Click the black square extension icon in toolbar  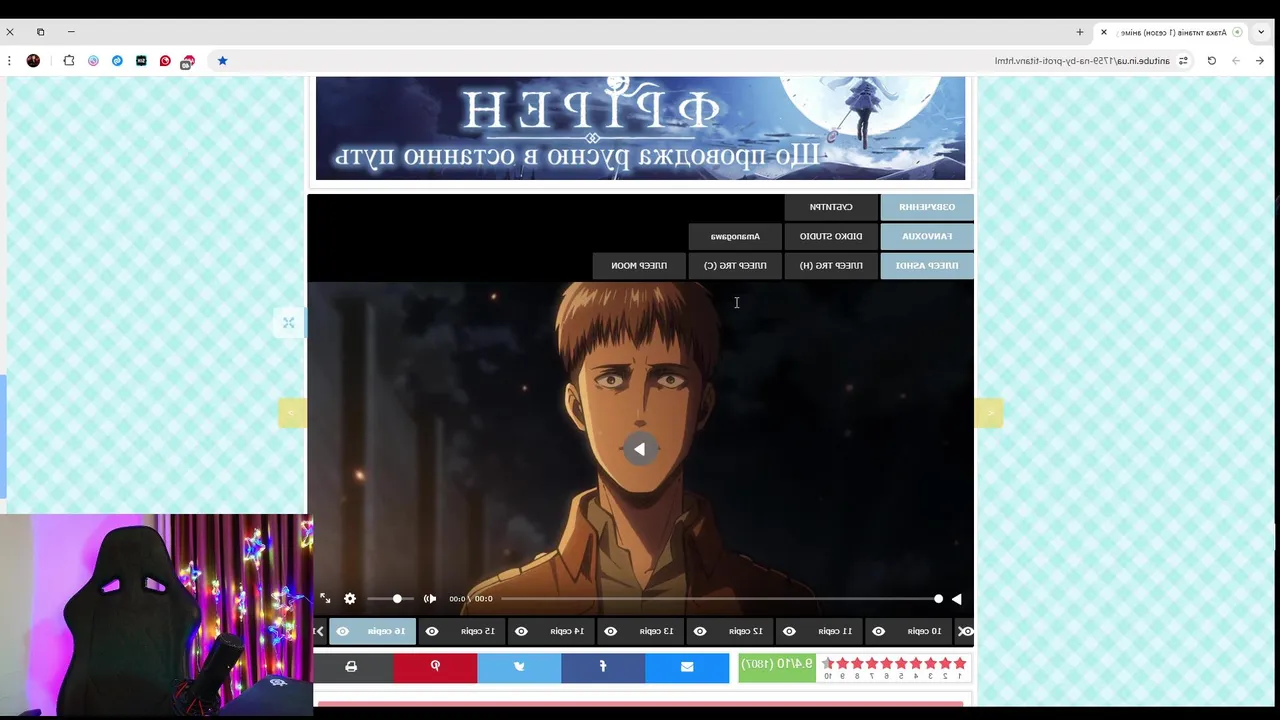pyautogui.click(x=141, y=61)
